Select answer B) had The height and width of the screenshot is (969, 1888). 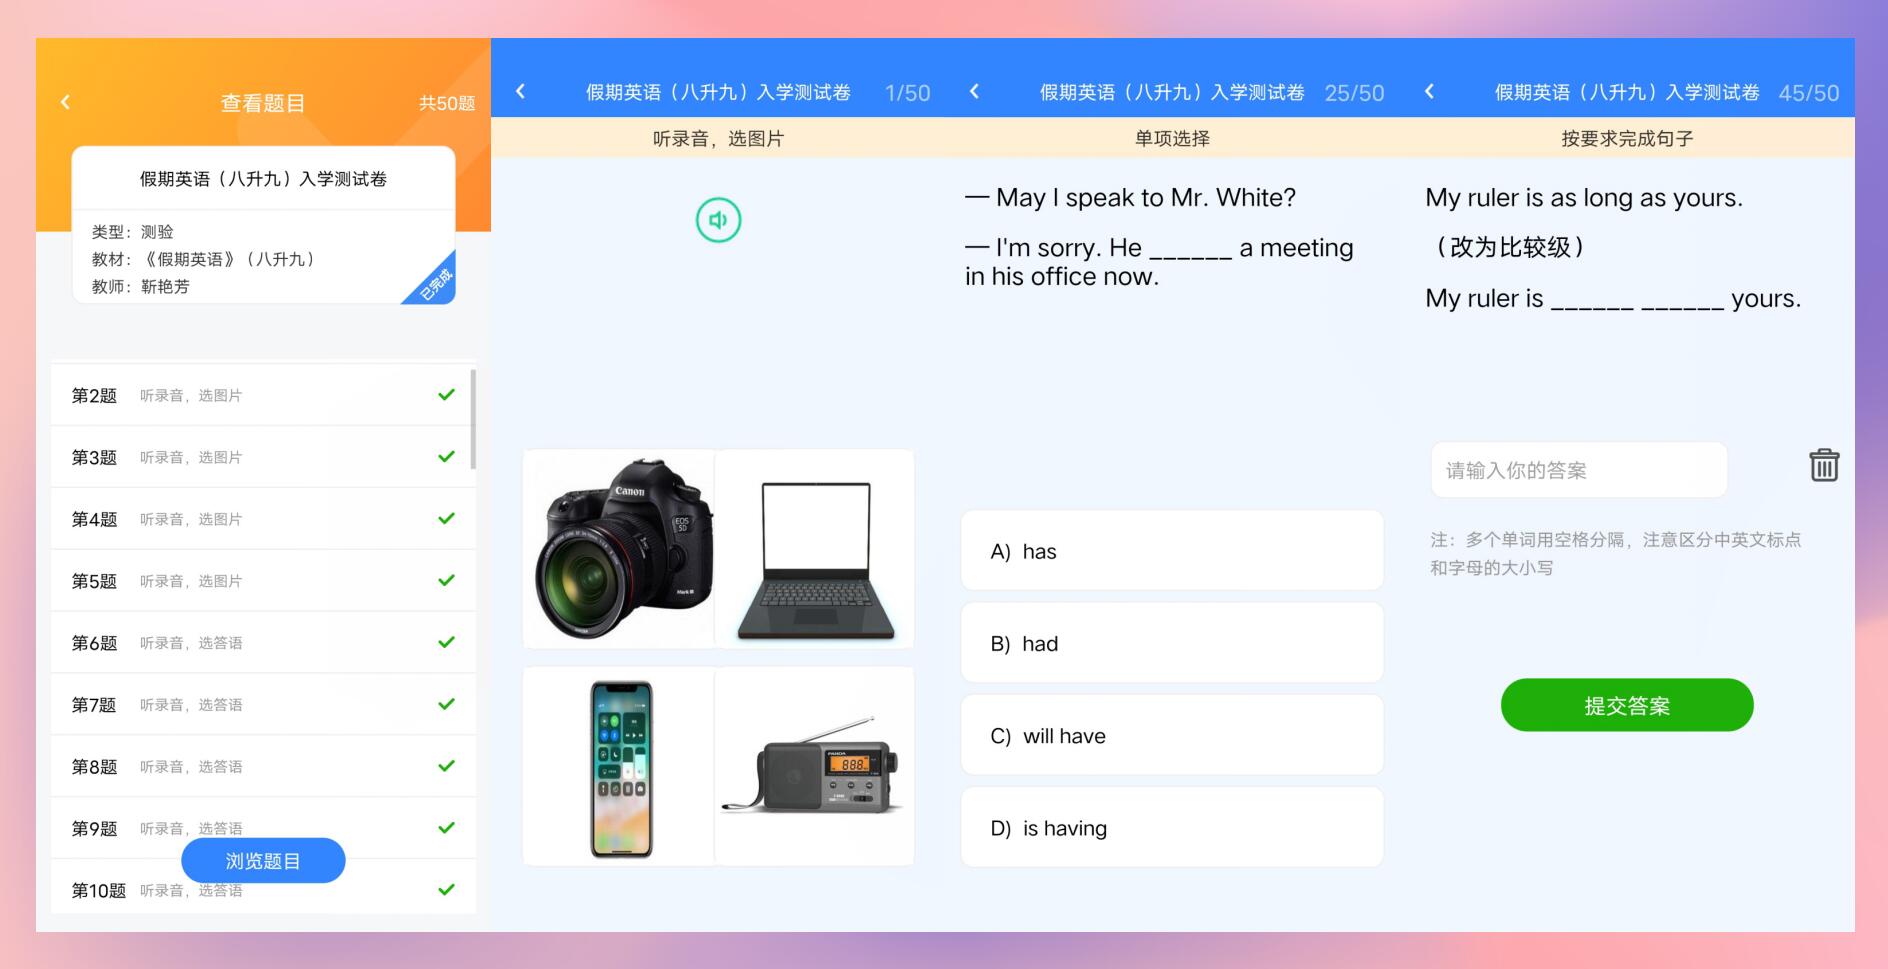[1172, 643]
